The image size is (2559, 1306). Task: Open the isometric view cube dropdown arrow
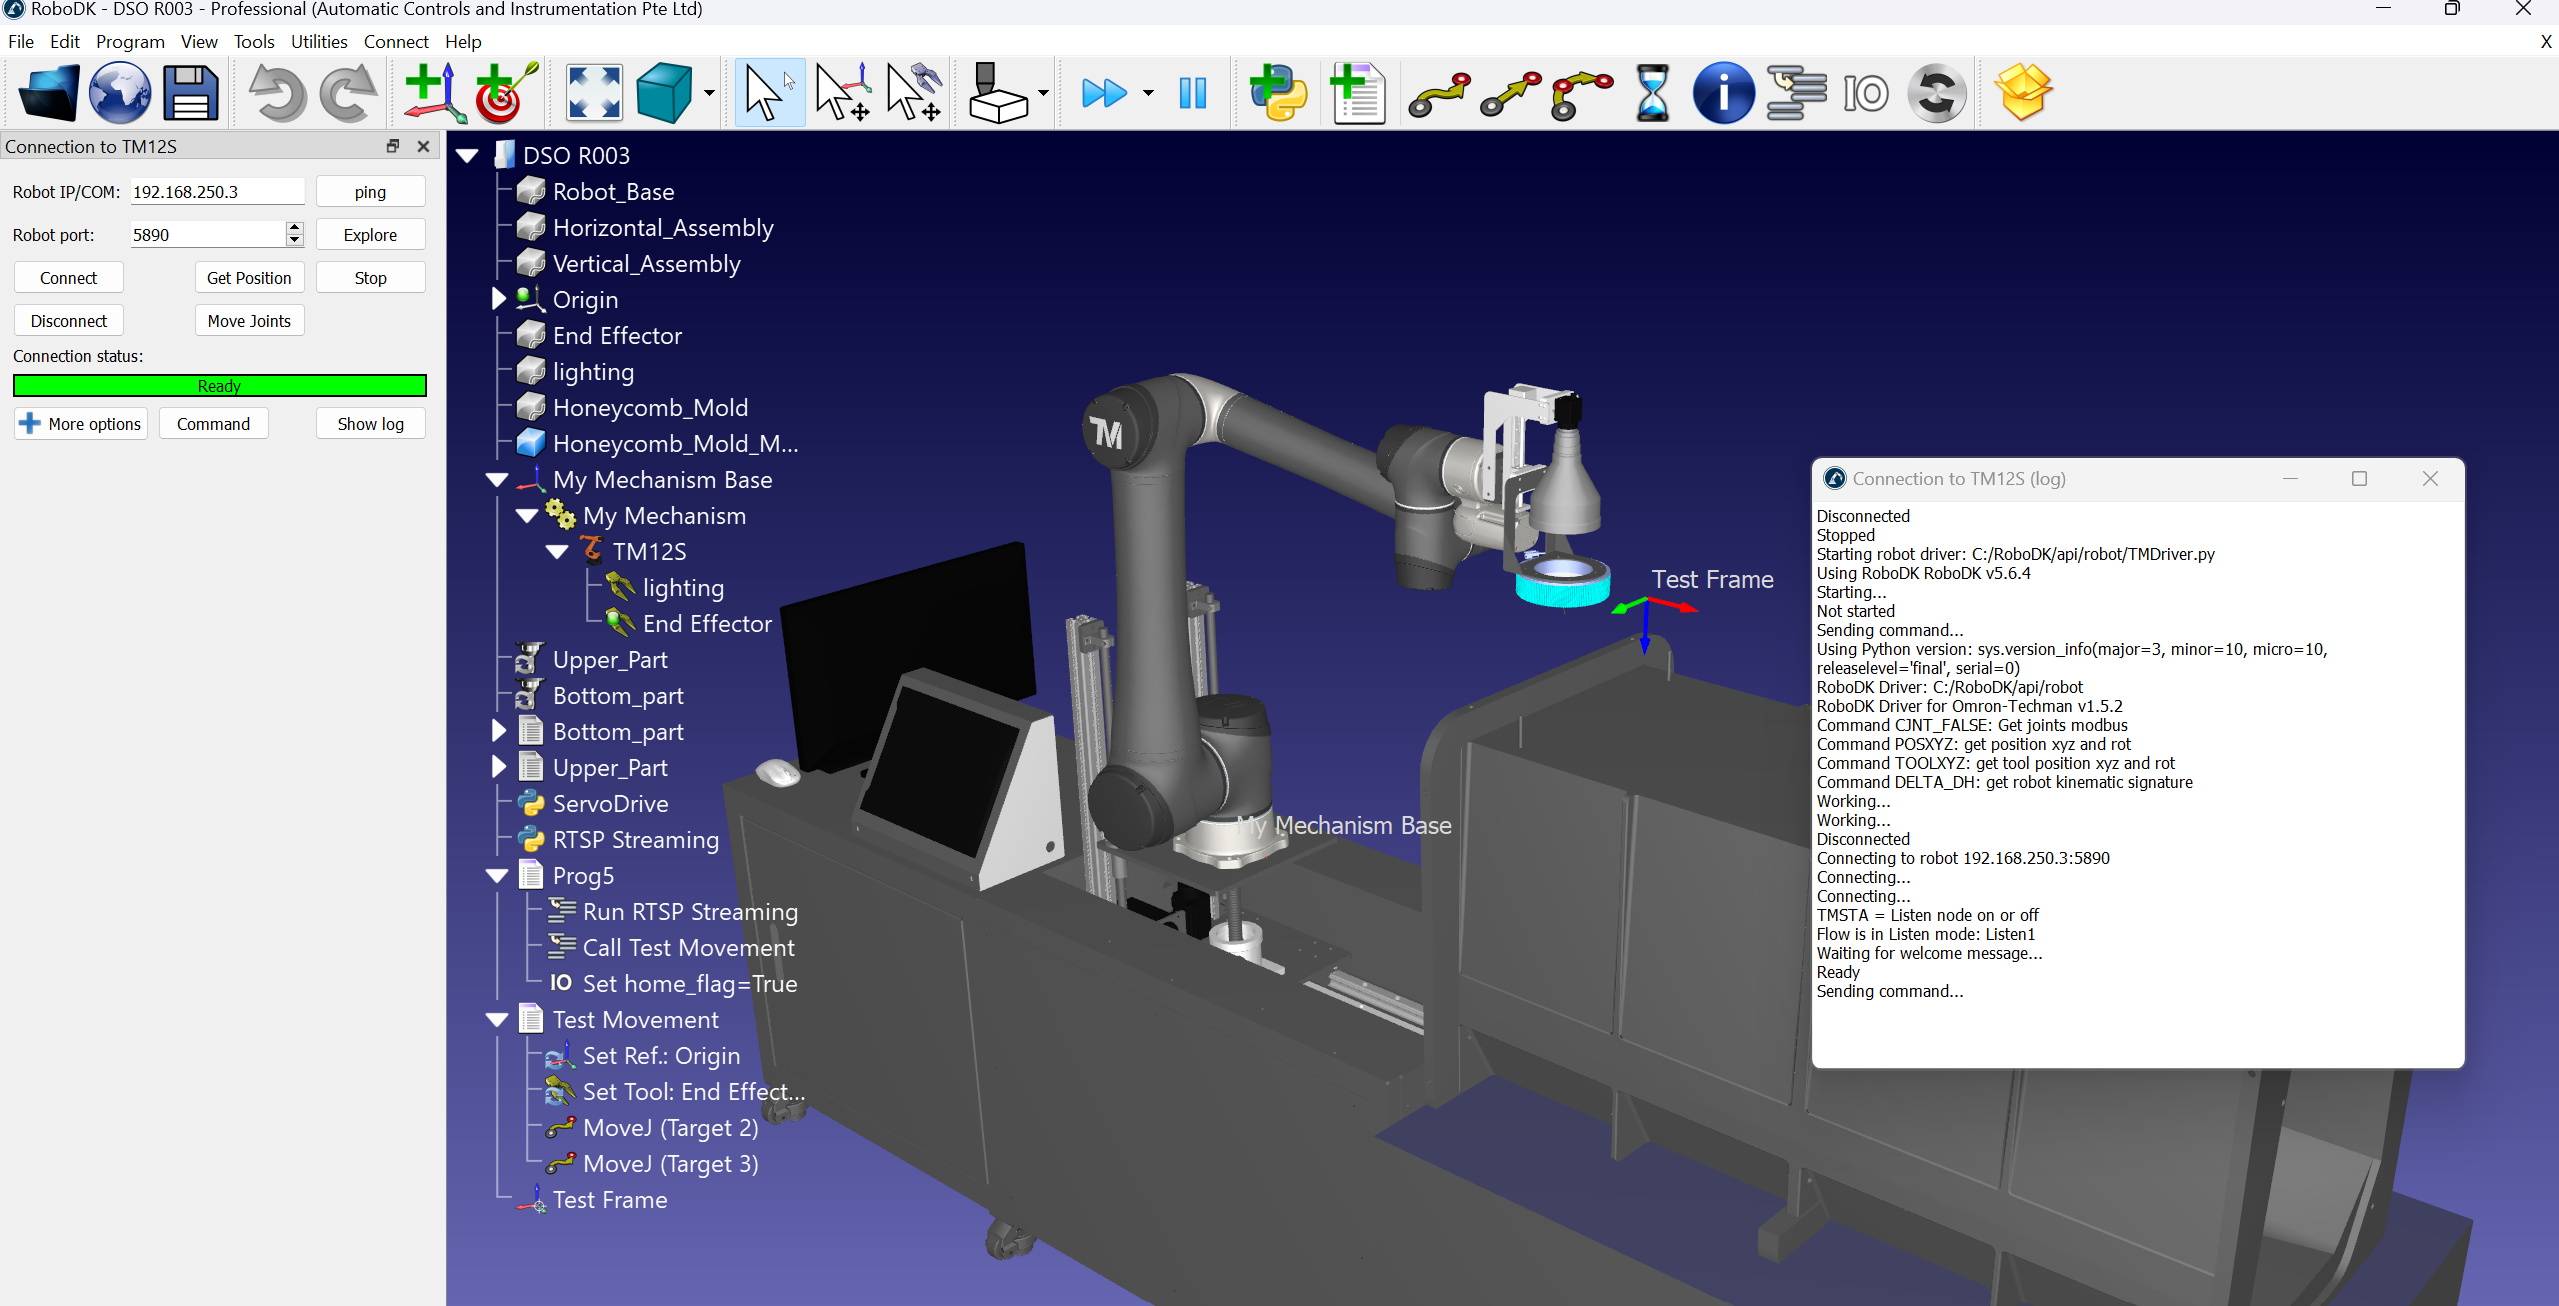tap(709, 93)
